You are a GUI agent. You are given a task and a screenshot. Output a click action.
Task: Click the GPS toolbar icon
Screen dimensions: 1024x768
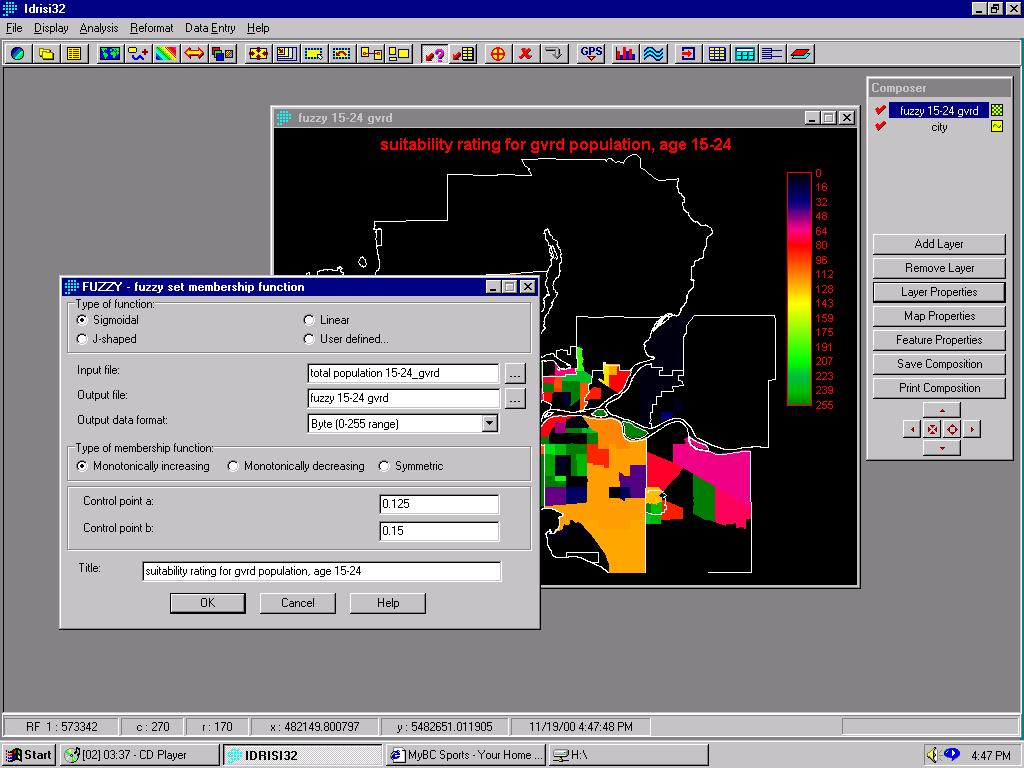(591, 53)
